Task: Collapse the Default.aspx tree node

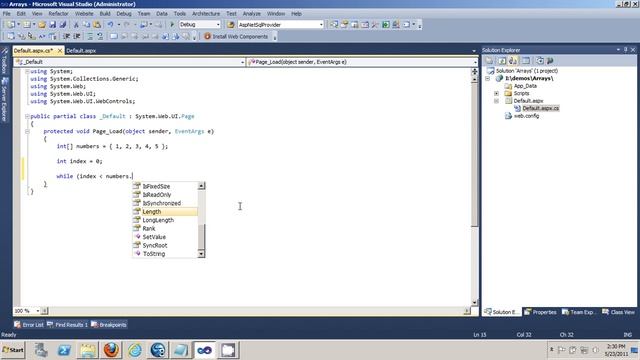Action: coord(496,101)
